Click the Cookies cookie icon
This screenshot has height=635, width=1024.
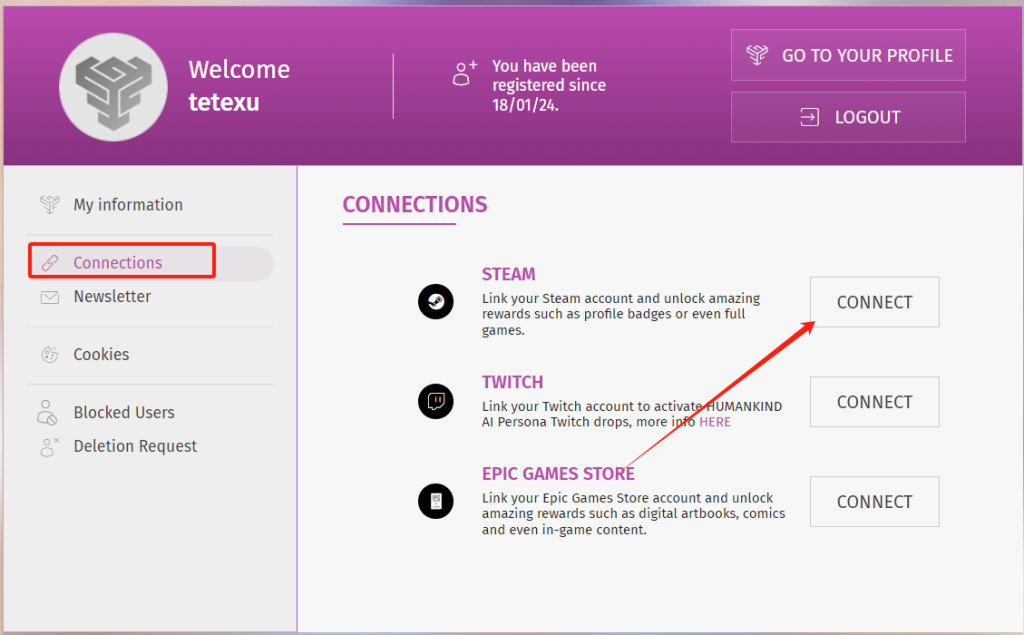[50, 355]
